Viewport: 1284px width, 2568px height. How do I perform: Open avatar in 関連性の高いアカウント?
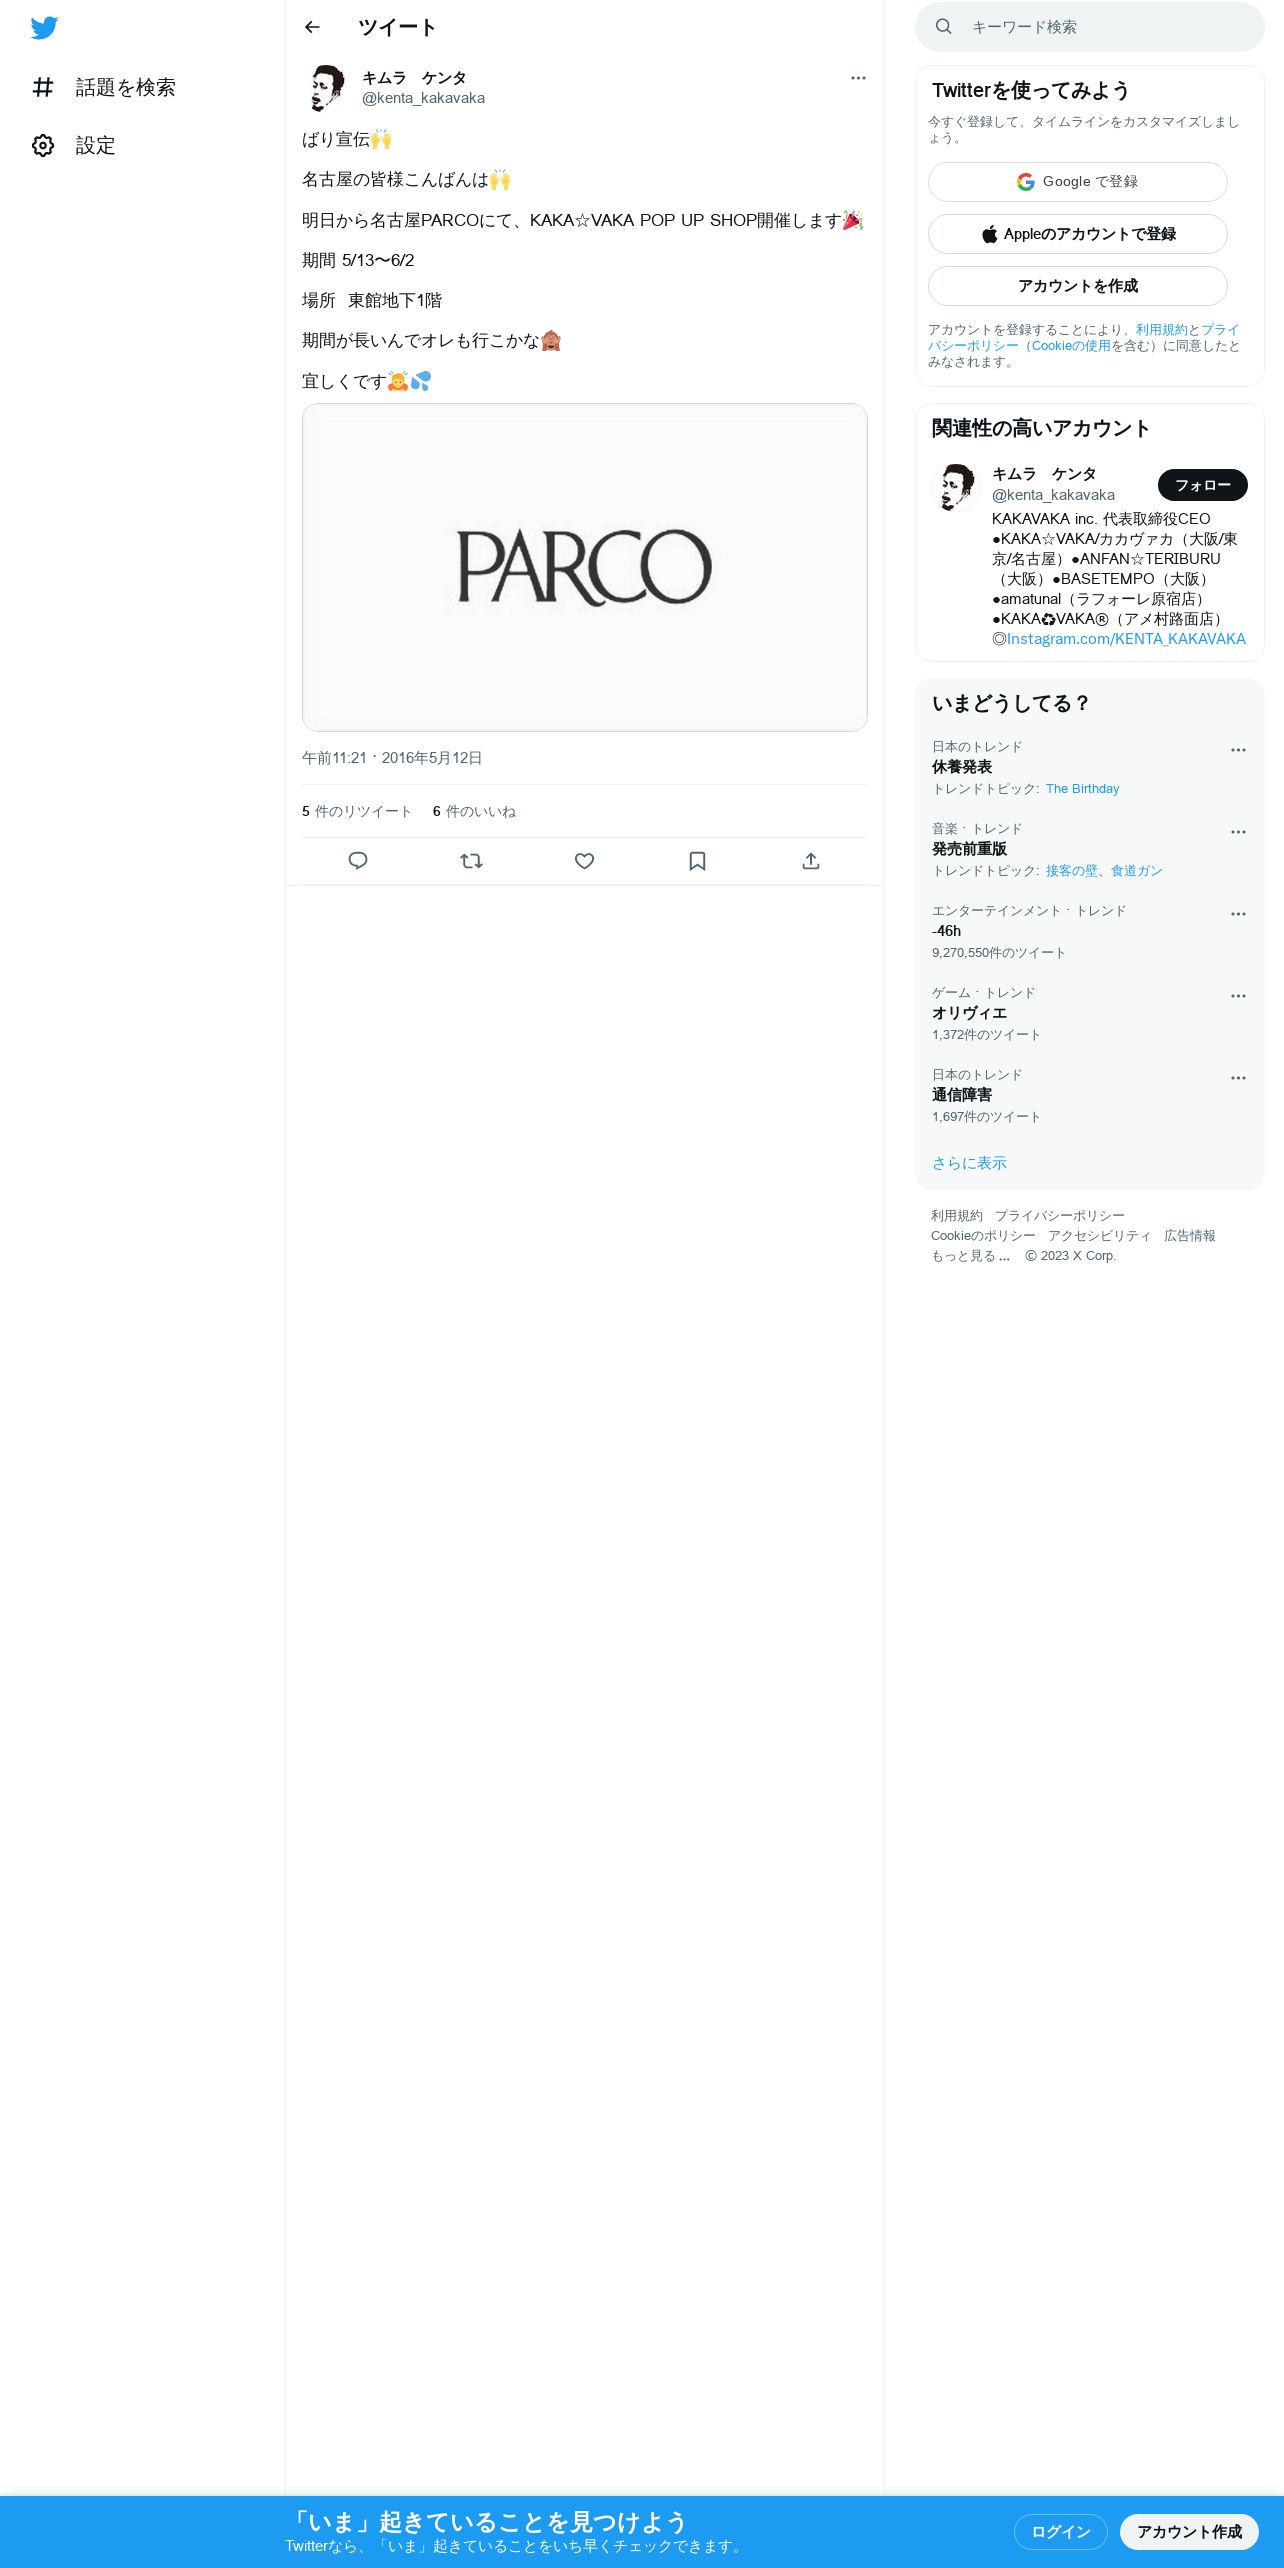pyautogui.click(x=955, y=488)
